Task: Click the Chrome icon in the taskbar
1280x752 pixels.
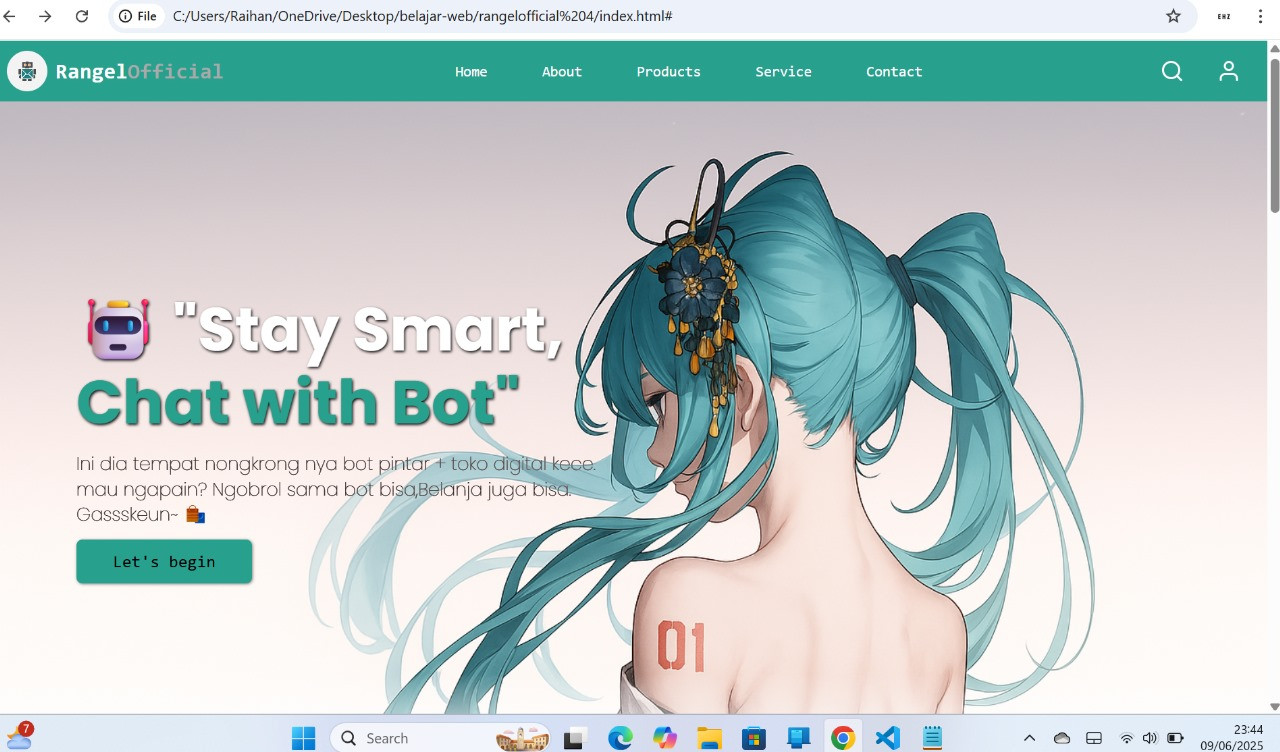Action: click(x=843, y=738)
